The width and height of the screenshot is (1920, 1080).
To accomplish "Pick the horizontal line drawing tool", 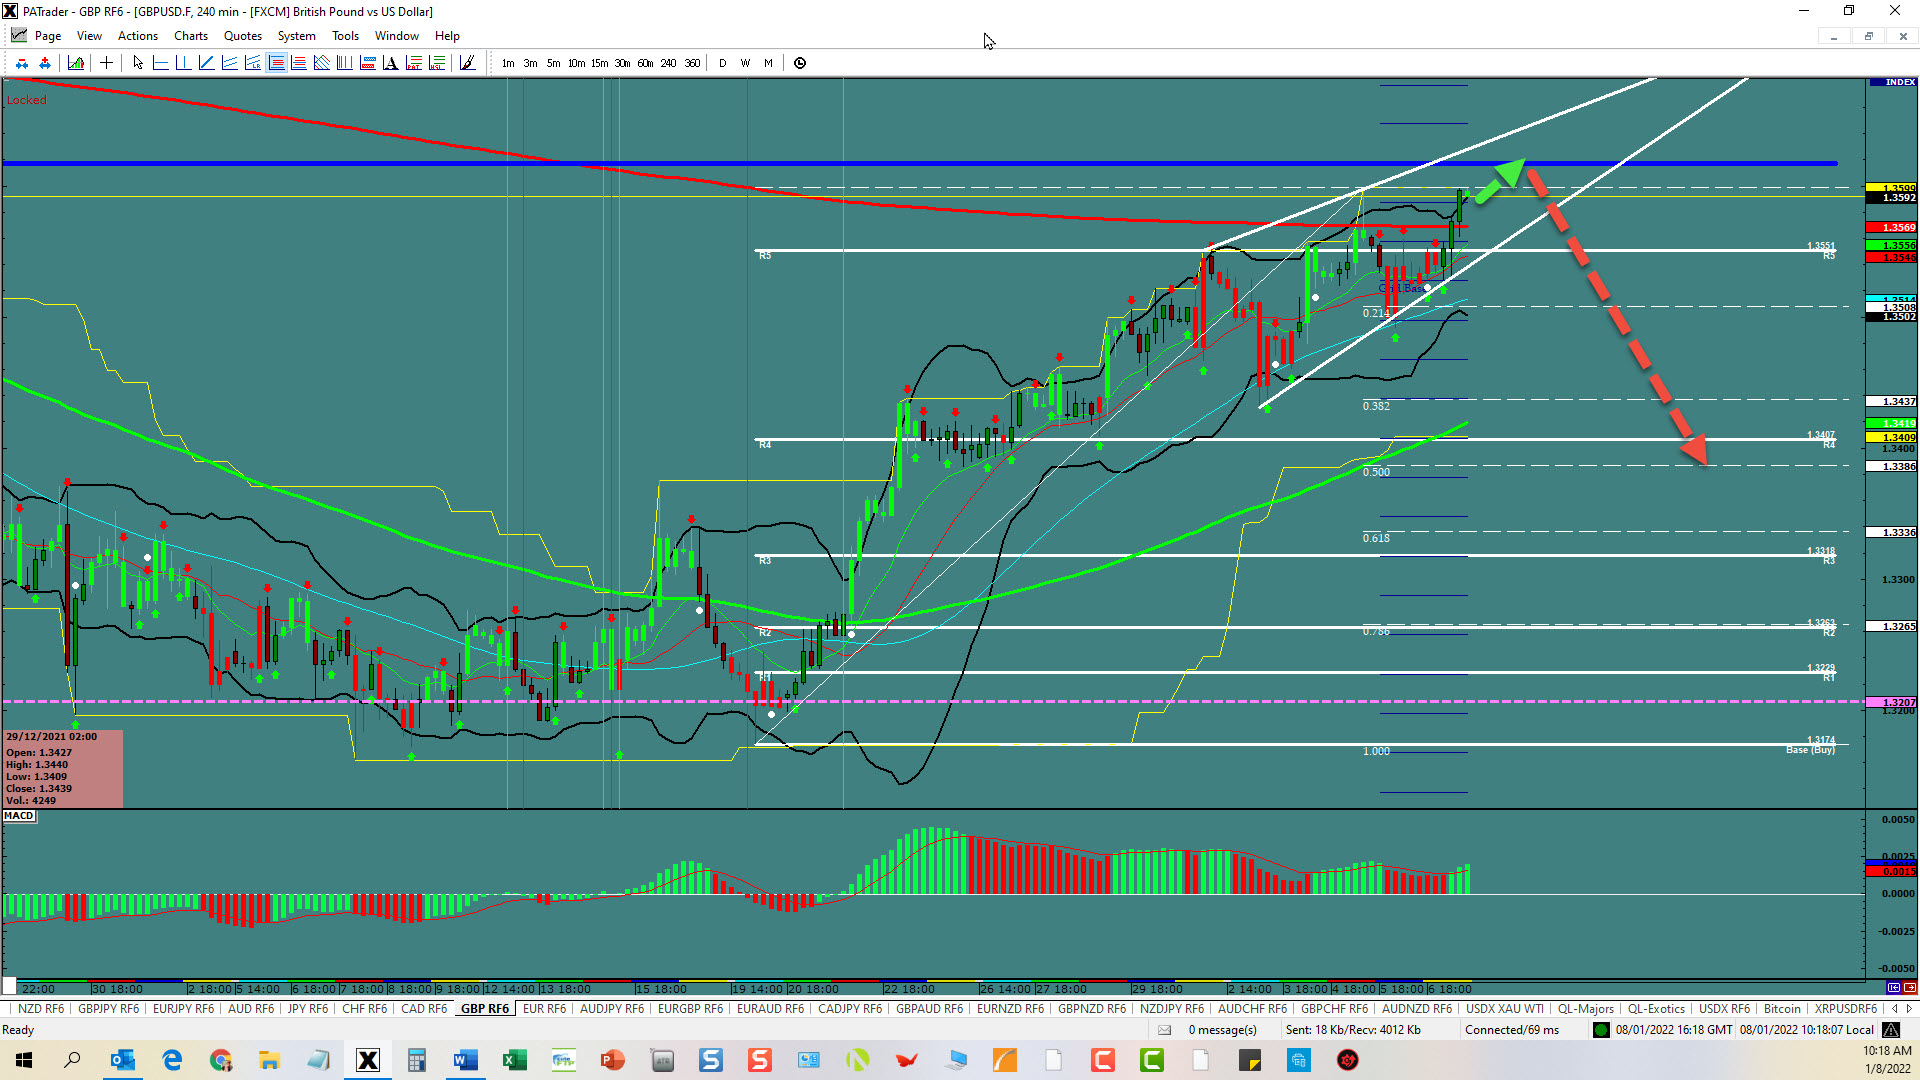I will click(x=160, y=63).
